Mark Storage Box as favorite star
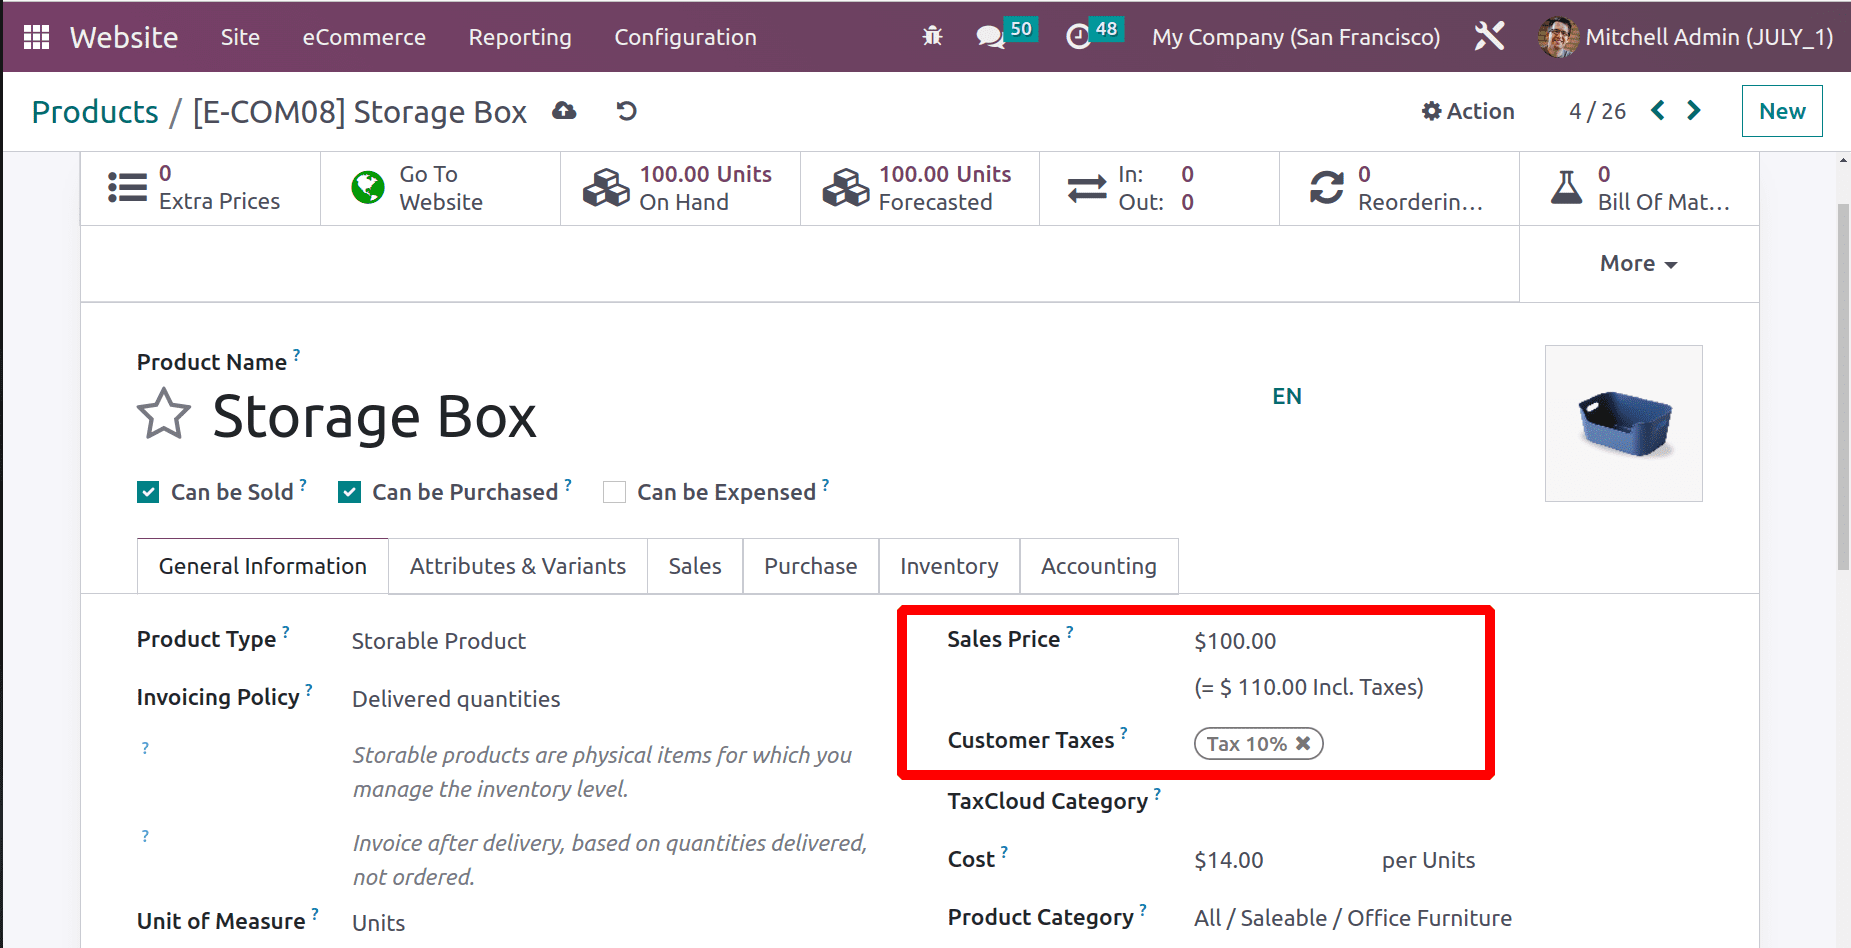The height and width of the screenshot is (948, 1851). (164, 414)
